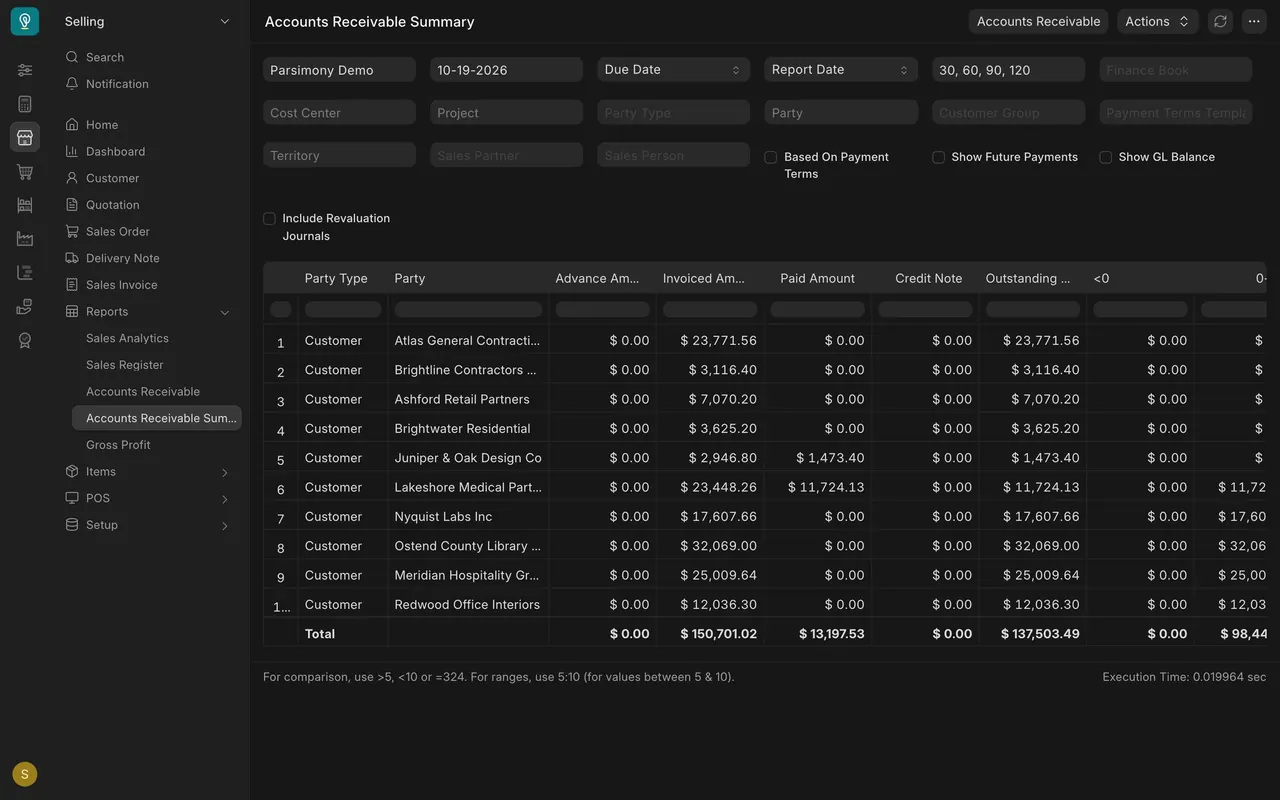Open Sales Invoice in the sidebar
The height and width of the screenshot is (800, 1280).
click(121, 285)
